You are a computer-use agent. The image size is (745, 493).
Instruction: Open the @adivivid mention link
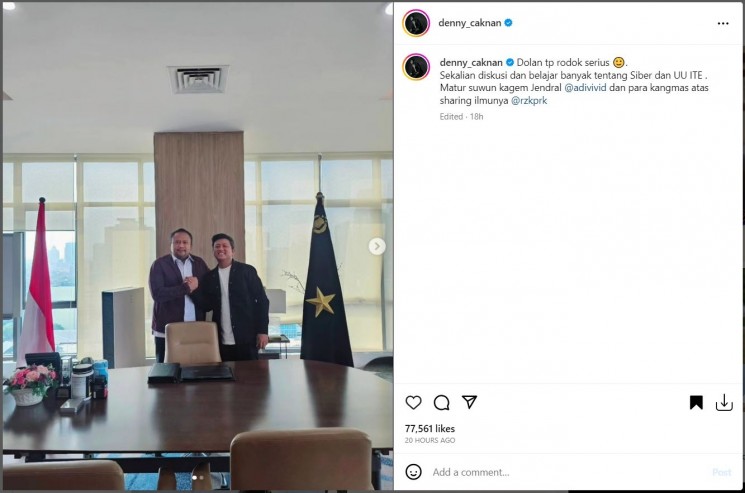click(x=585, y=87)
